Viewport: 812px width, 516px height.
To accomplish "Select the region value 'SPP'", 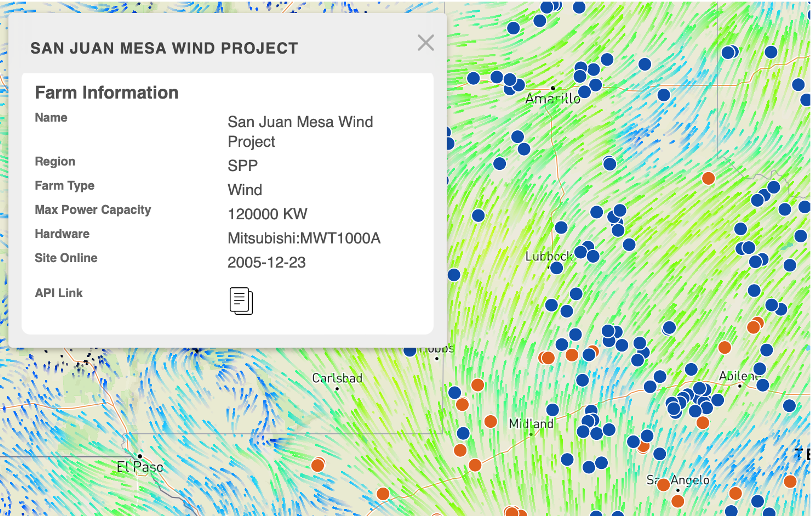I will coord(242,166).
